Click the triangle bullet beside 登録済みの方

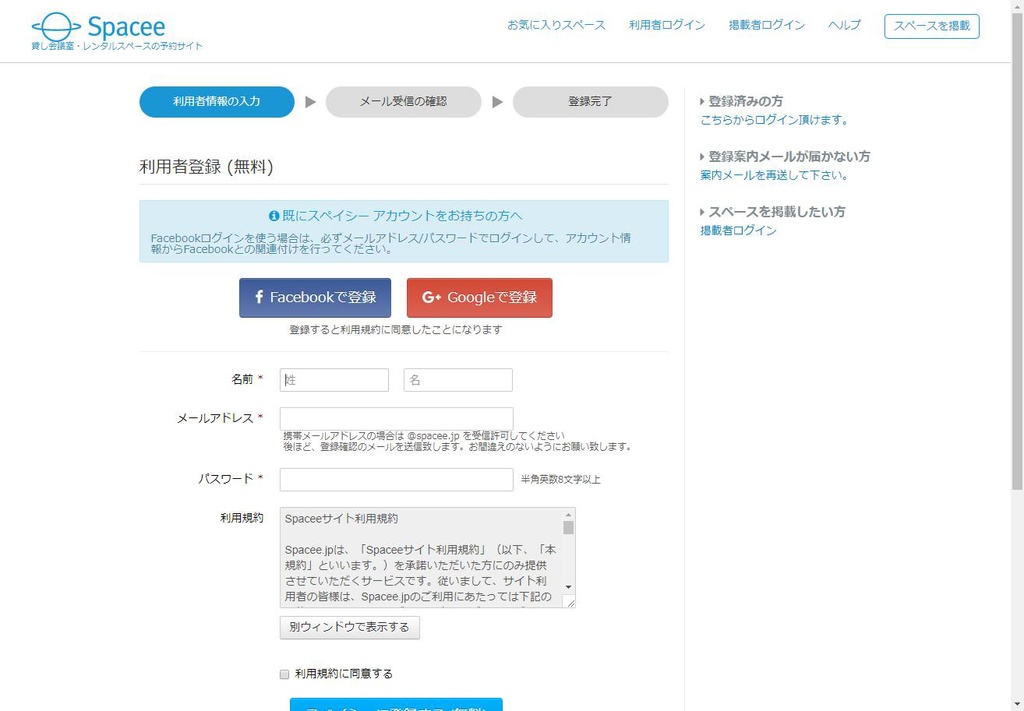pos(702,101)
